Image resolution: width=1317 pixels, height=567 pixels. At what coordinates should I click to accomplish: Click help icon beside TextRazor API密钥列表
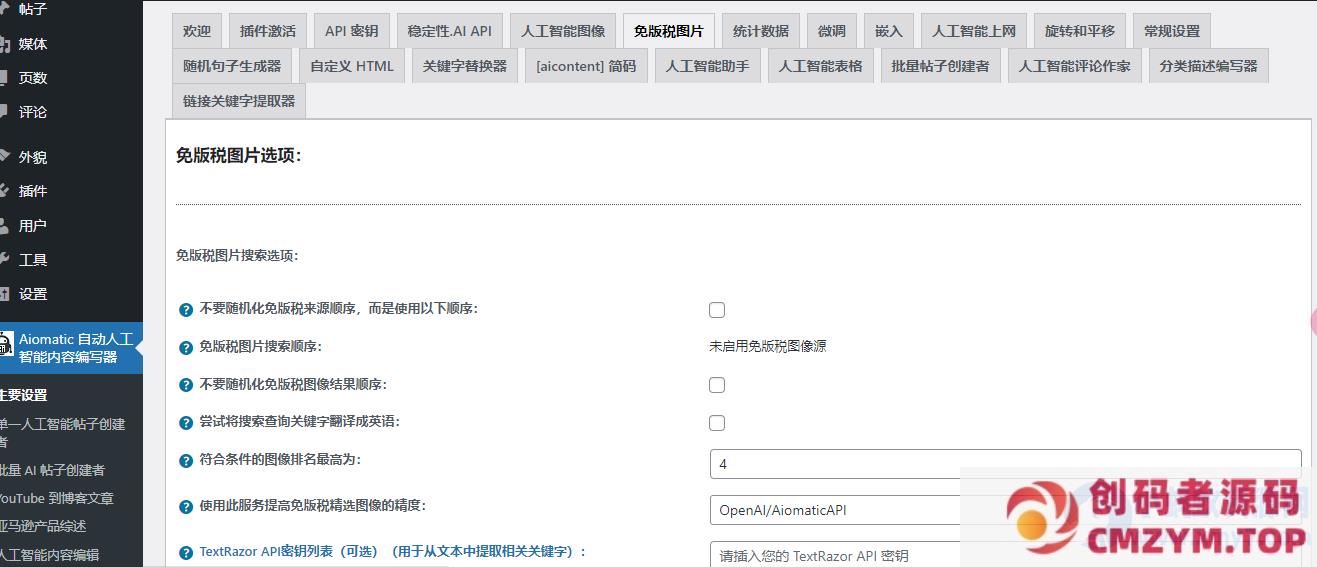(x=185, y=553)
